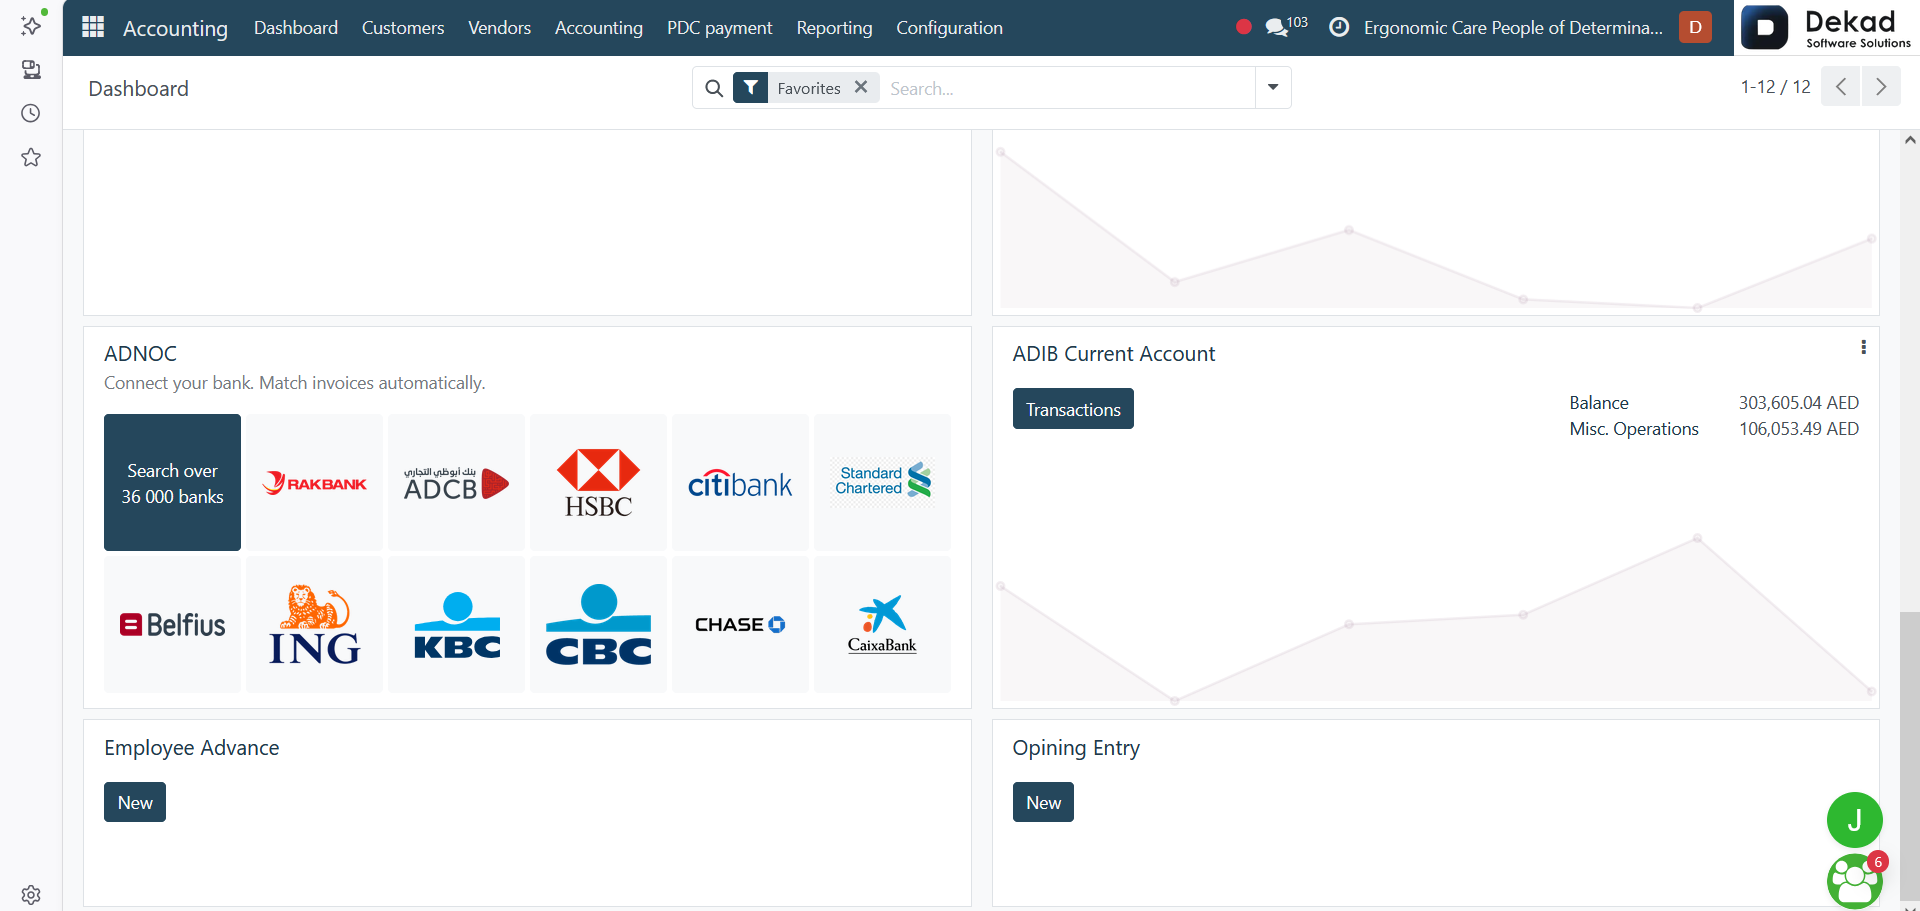This screenshot has width=1920, height=911.
Task: Focus the Search input field
Action: 1067,88
